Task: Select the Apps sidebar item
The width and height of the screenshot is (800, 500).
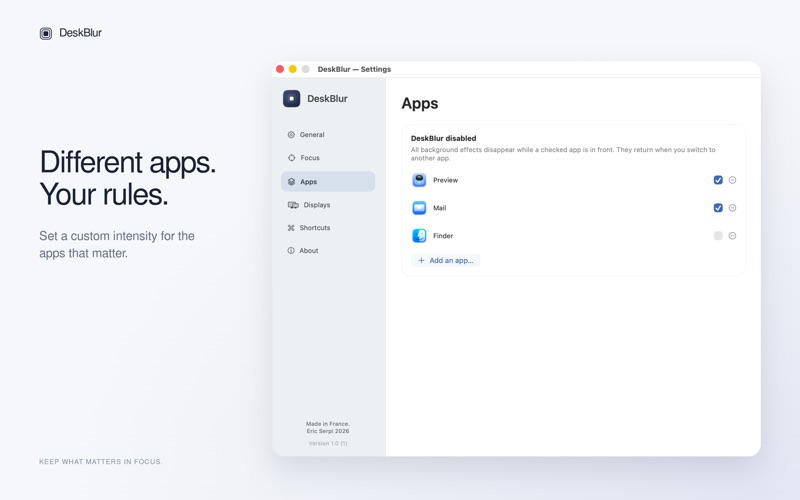Action: pos(328,182)
